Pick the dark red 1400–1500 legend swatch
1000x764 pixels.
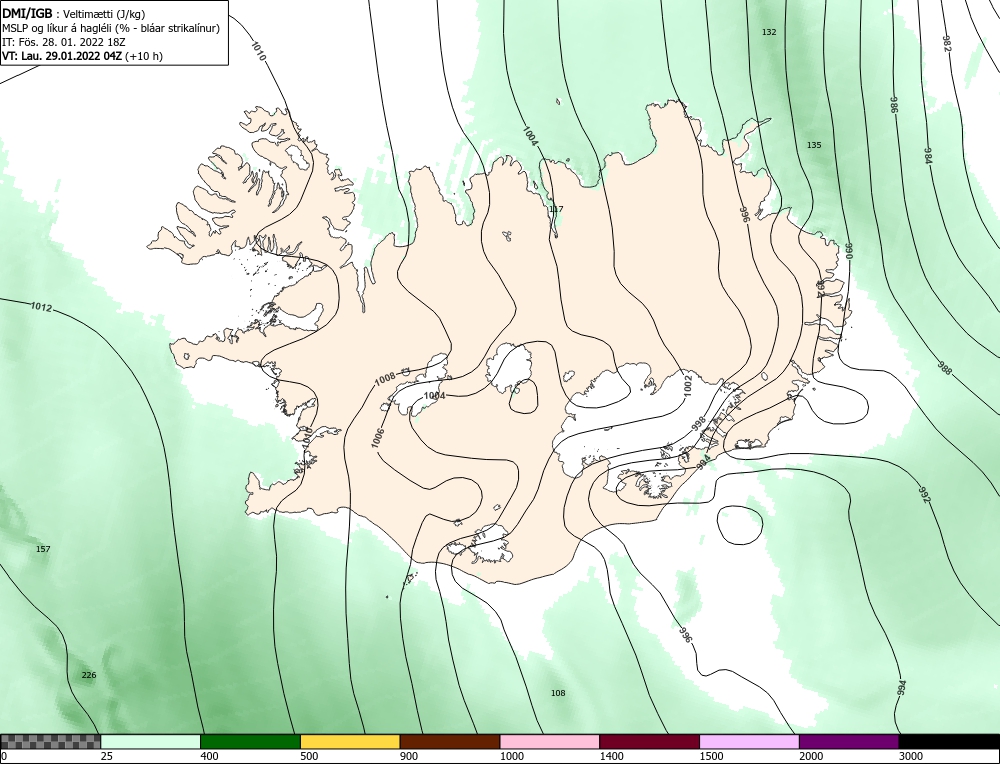[649, 741]
